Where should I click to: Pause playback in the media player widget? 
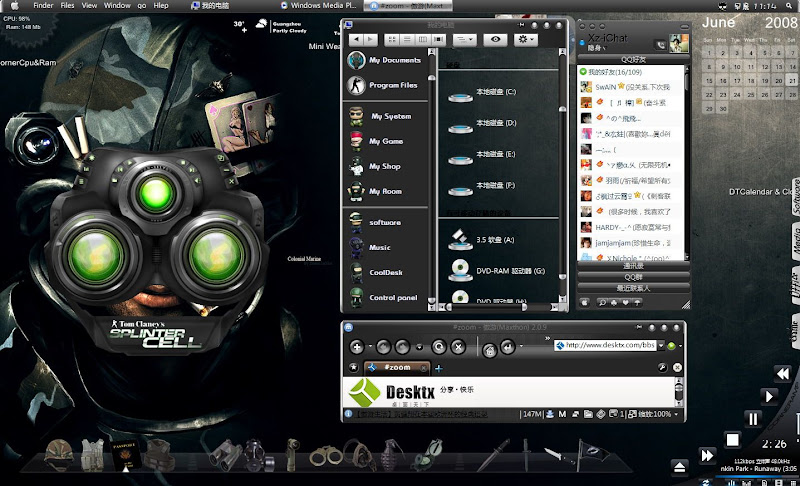753,419
